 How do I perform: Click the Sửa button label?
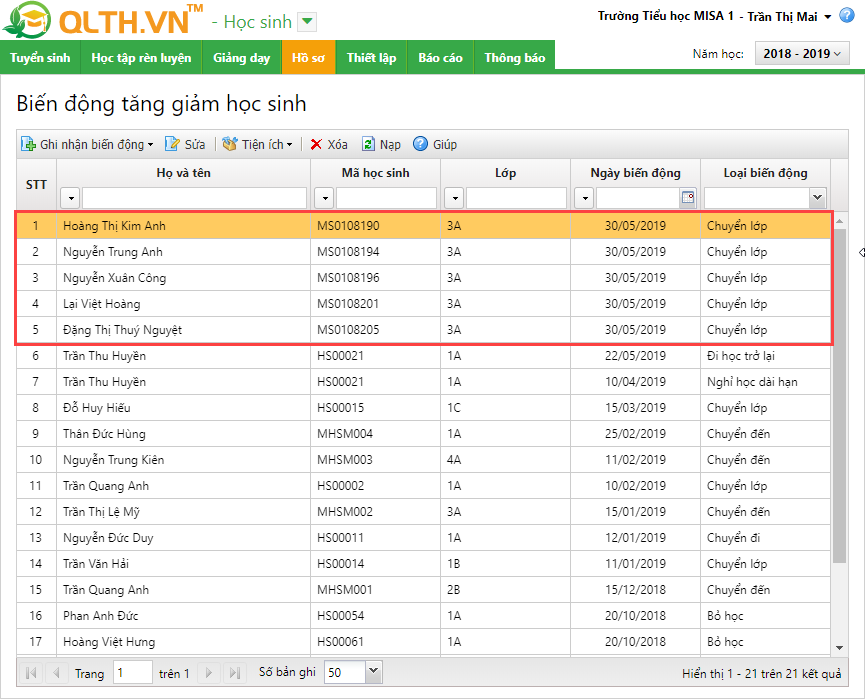195,145
